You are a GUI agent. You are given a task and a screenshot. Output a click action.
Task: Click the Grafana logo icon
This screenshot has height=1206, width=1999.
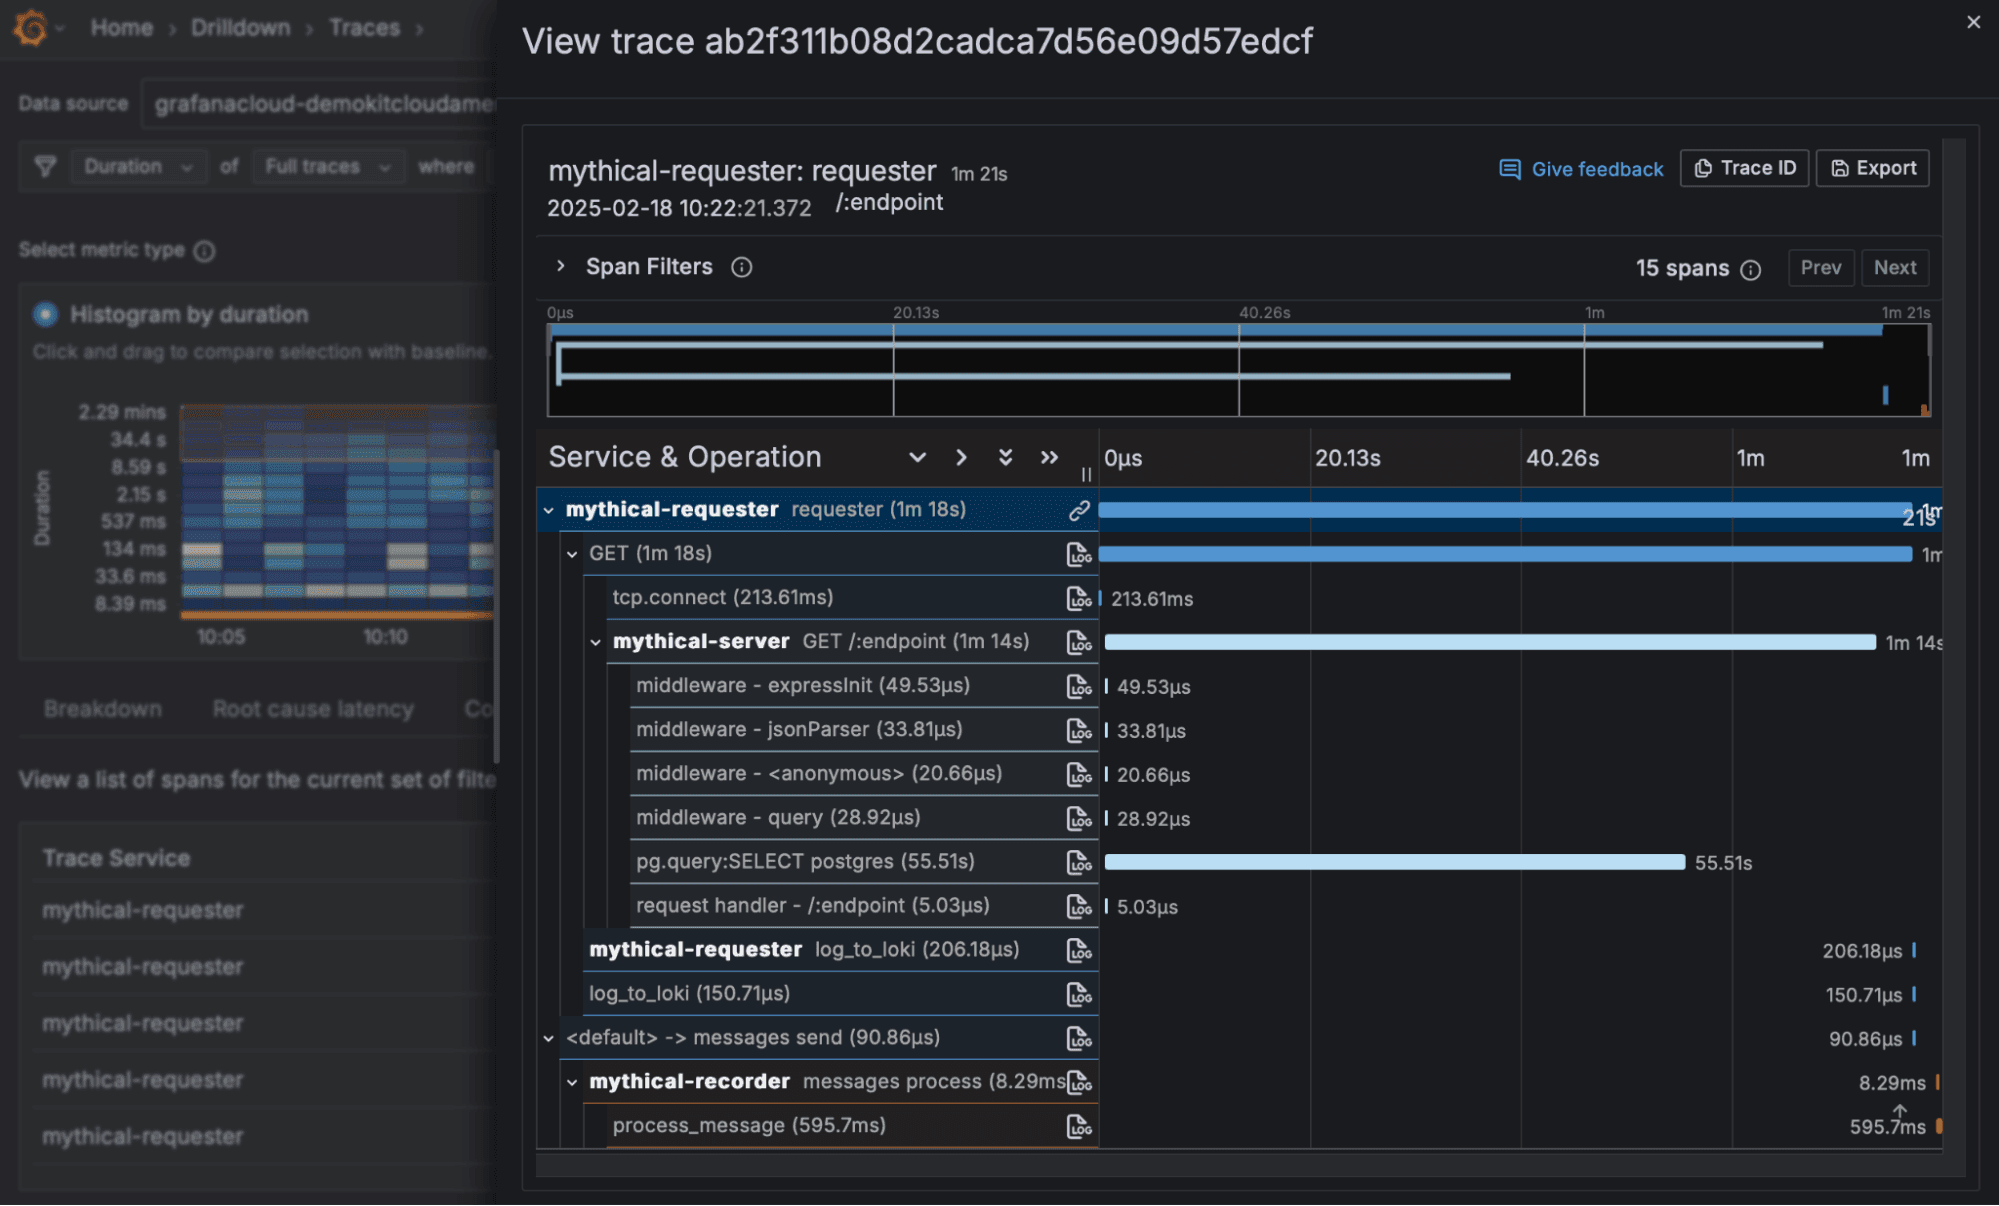point(29,27)
